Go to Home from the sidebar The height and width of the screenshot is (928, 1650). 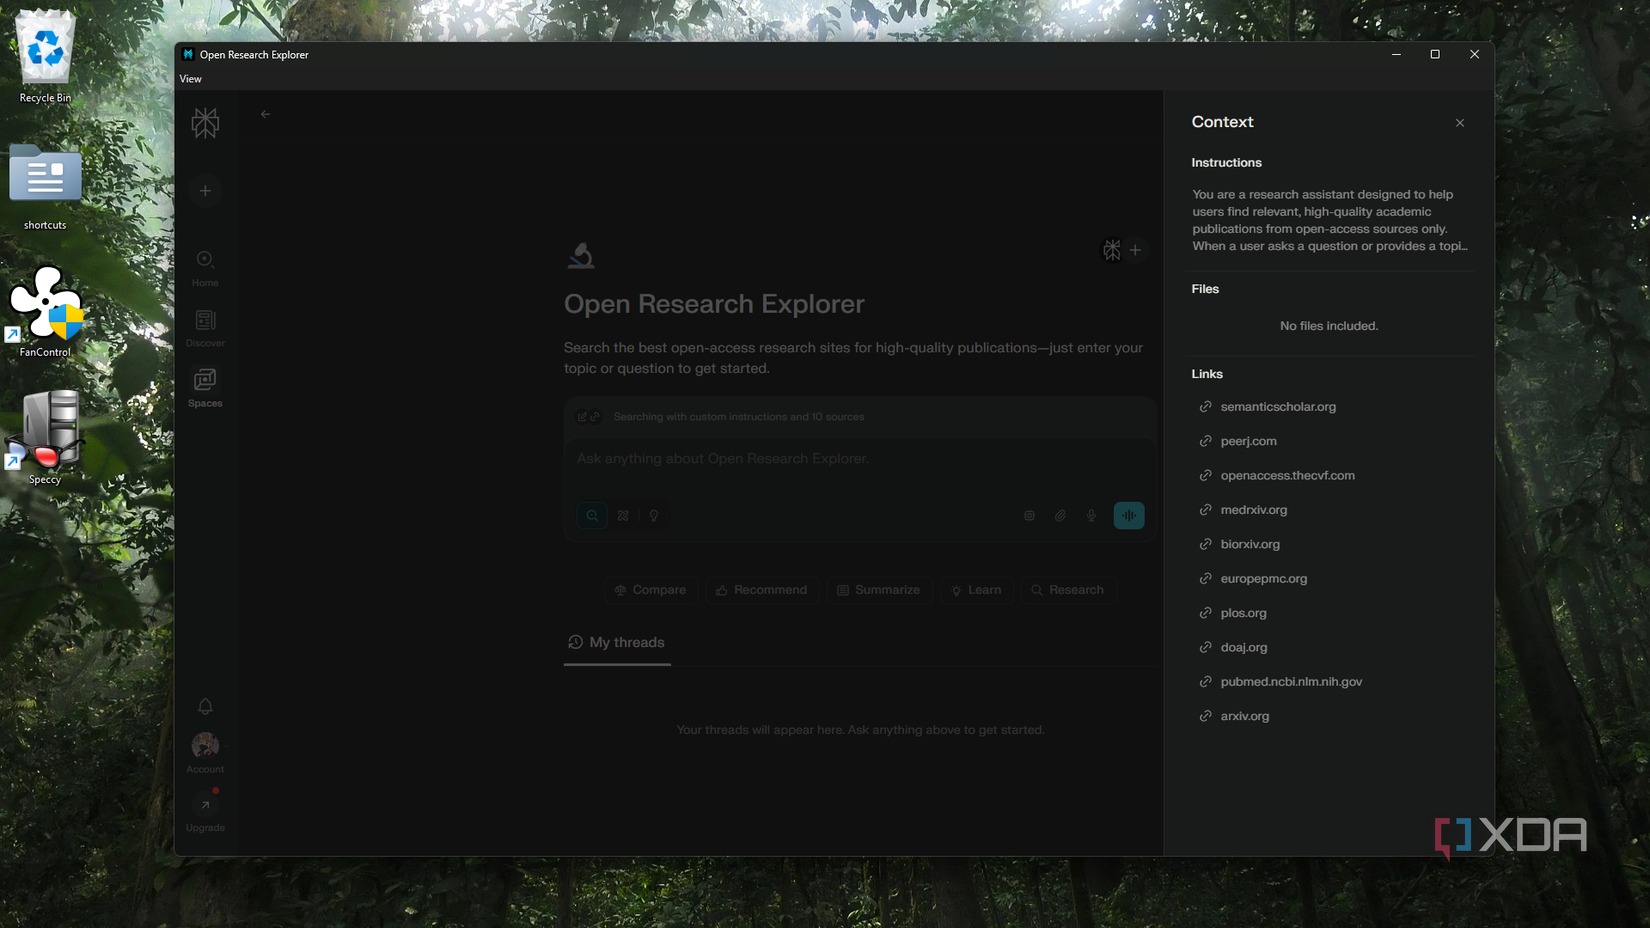[205, 265]
